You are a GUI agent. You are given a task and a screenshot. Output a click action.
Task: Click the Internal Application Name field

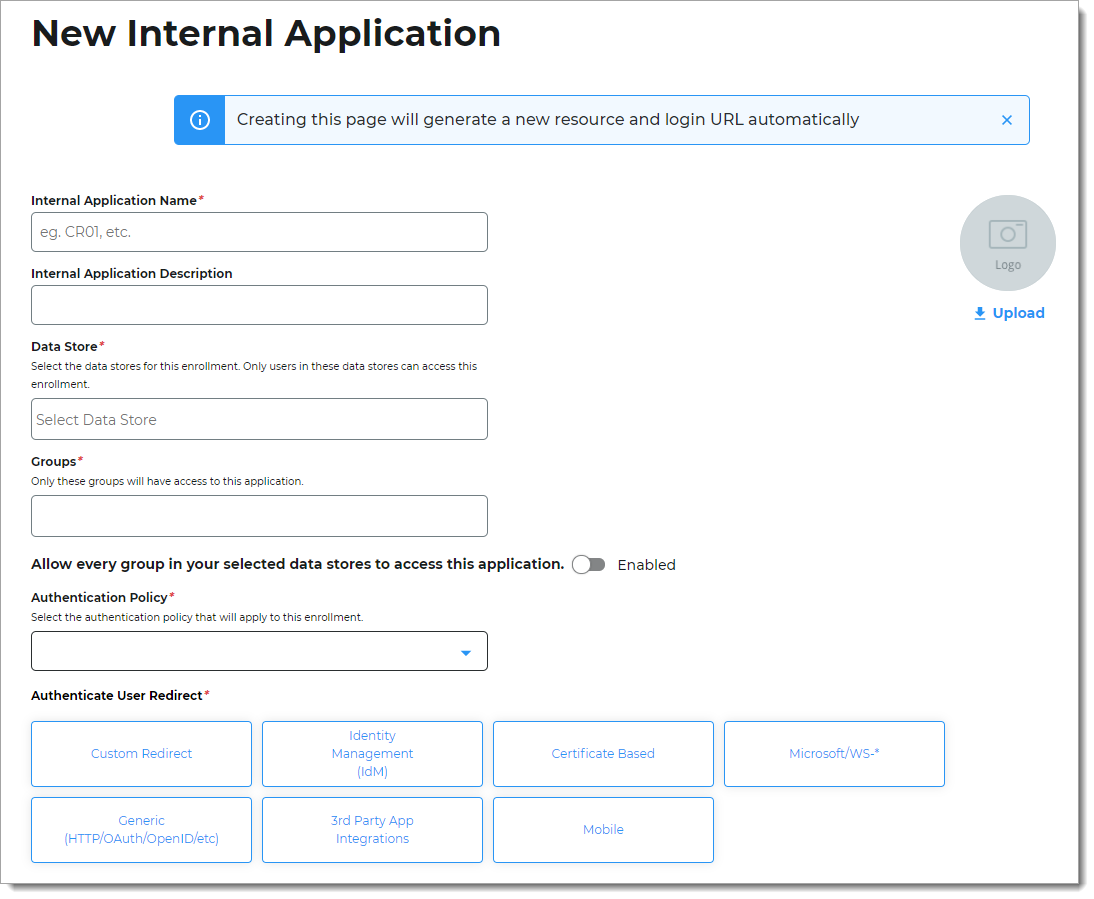[x=259, y=231]
